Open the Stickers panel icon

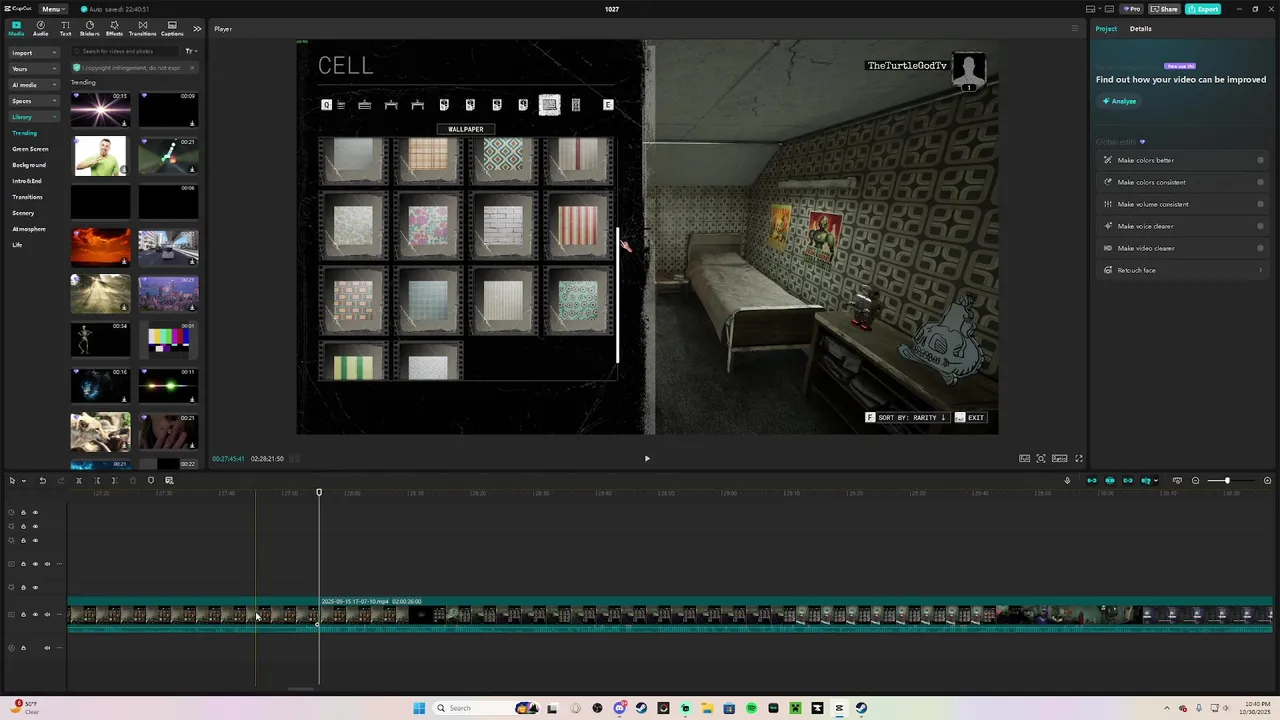(89, 28)
